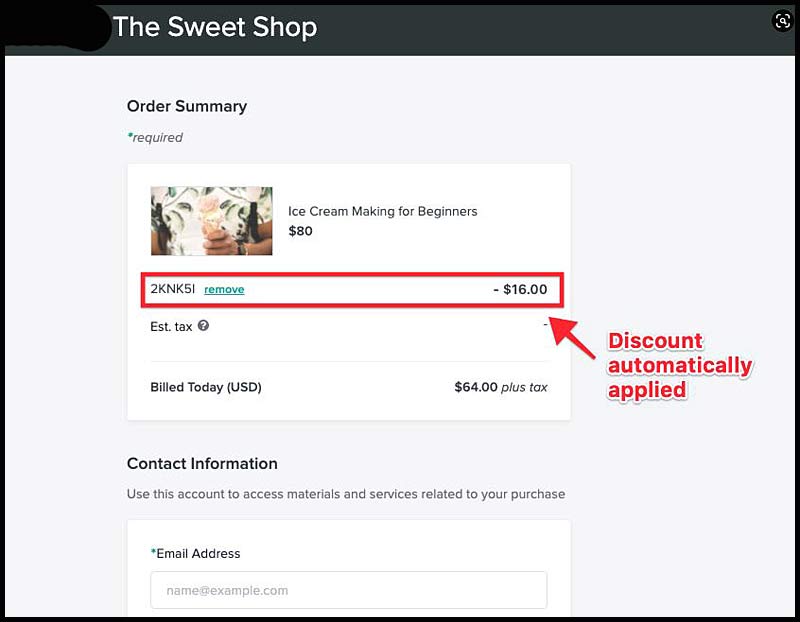800x622 pixels.
Task: Click the 'Discount automatically applied' red annotation
Action: (x=680, y=365)
